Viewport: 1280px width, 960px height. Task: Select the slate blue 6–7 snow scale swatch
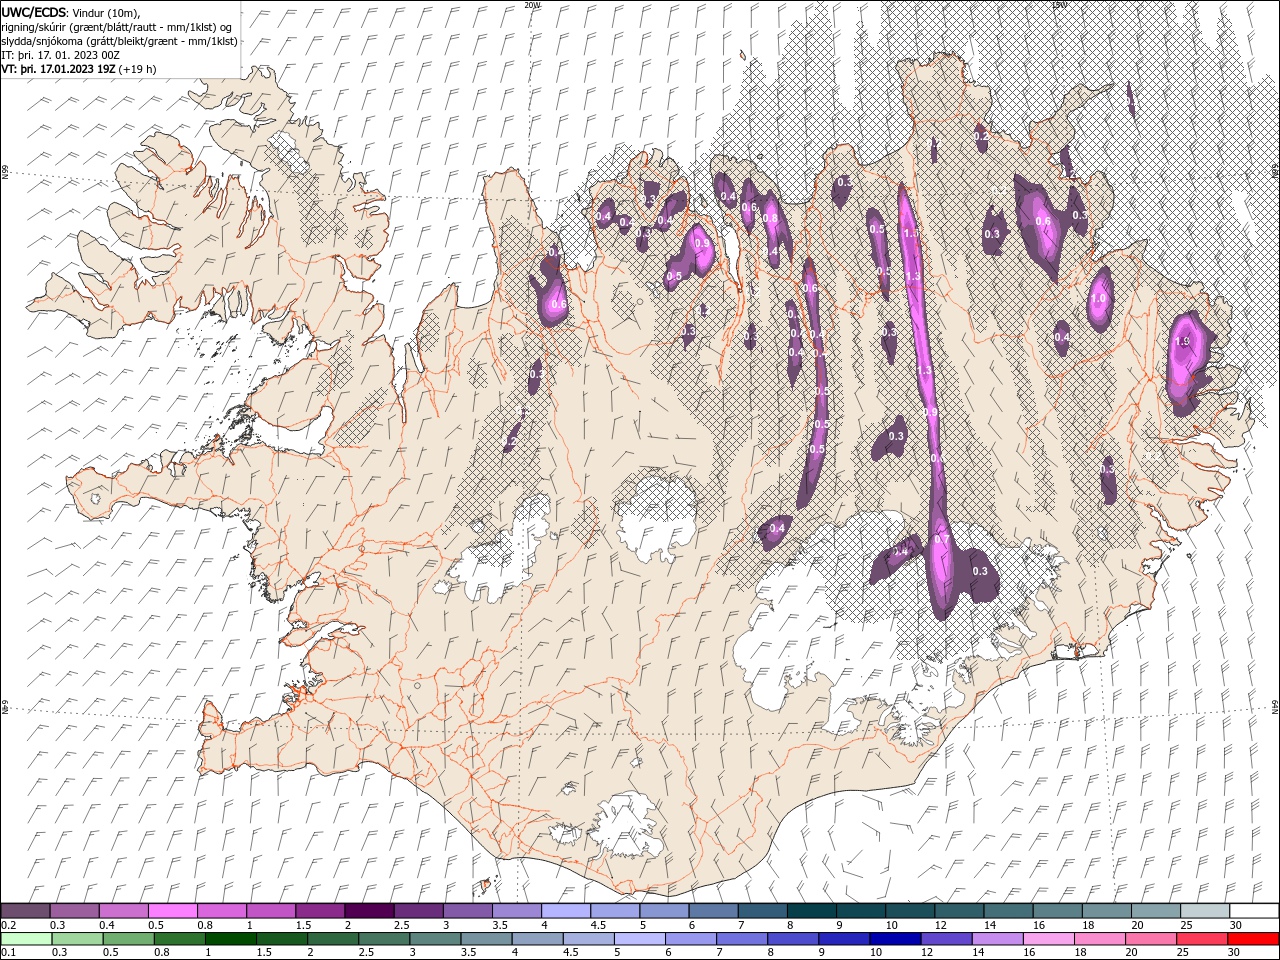click(712, 911)
